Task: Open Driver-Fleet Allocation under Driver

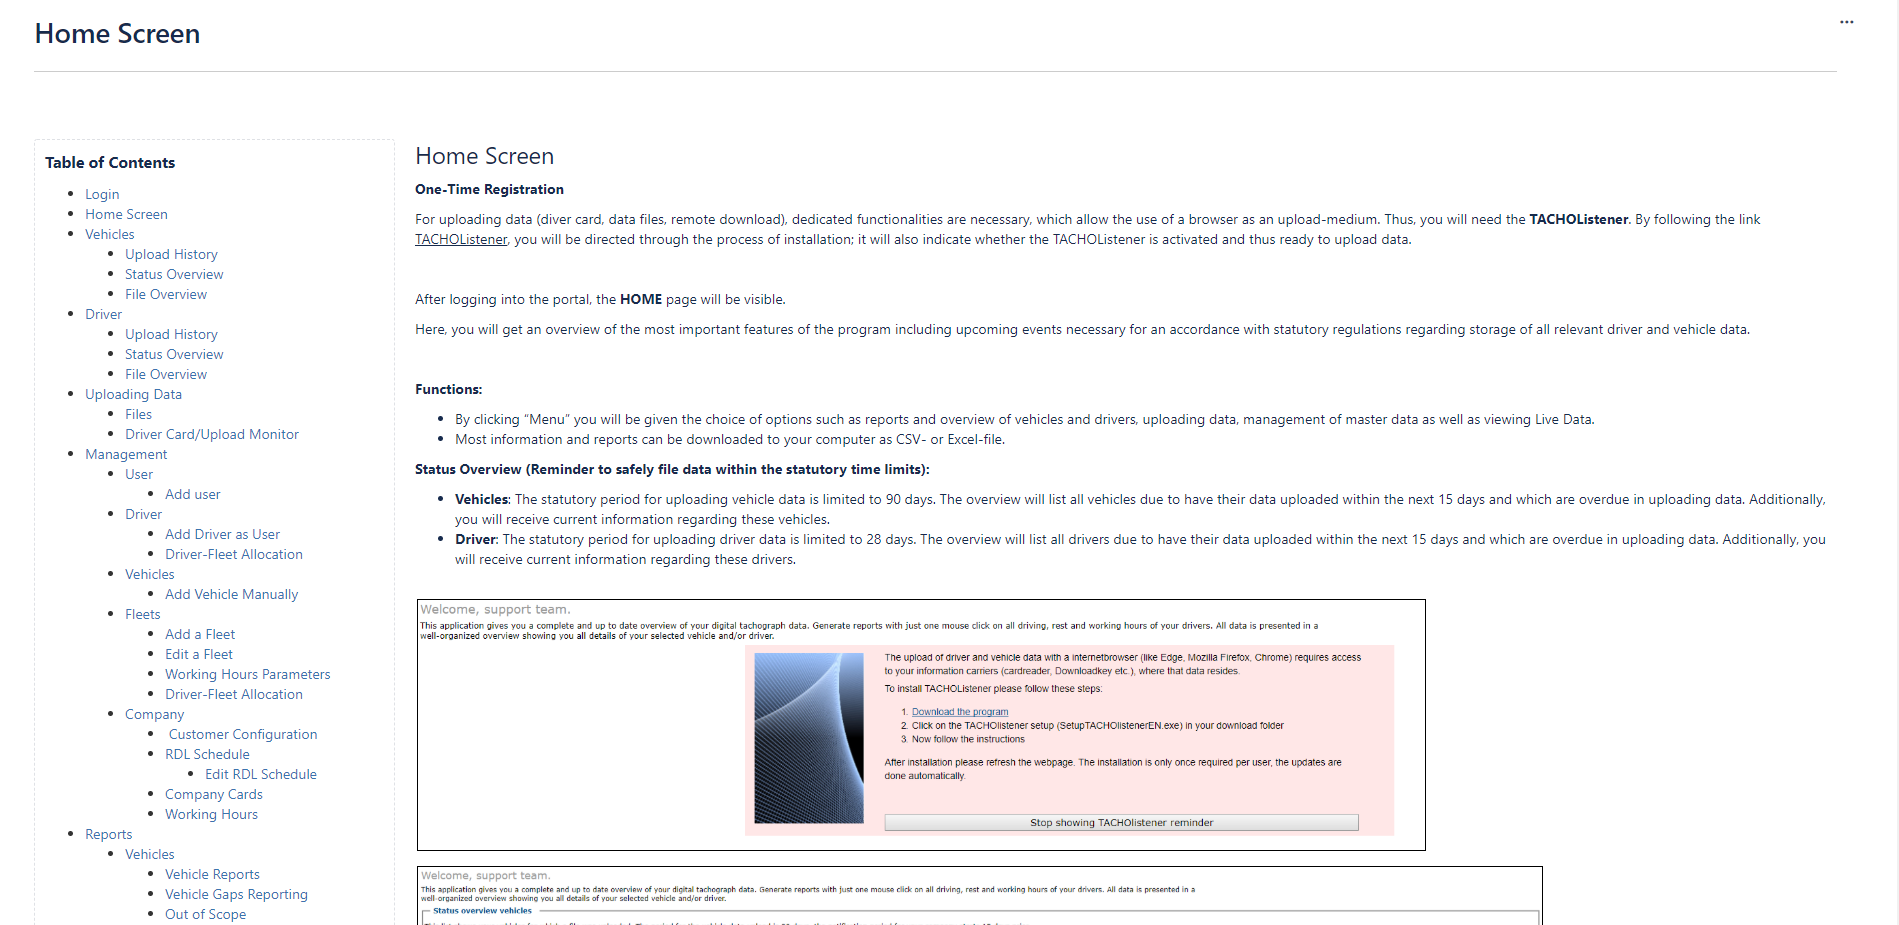Action: (234, 554)
